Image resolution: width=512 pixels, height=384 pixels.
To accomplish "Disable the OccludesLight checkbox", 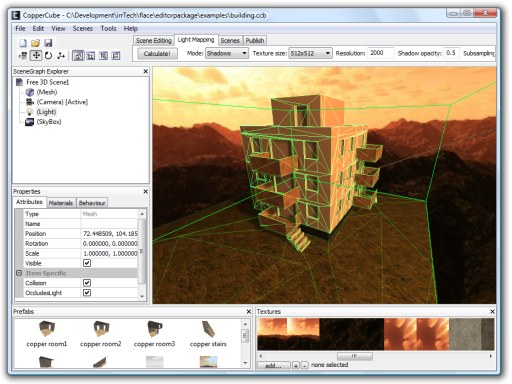I will (x=87, y=293).
